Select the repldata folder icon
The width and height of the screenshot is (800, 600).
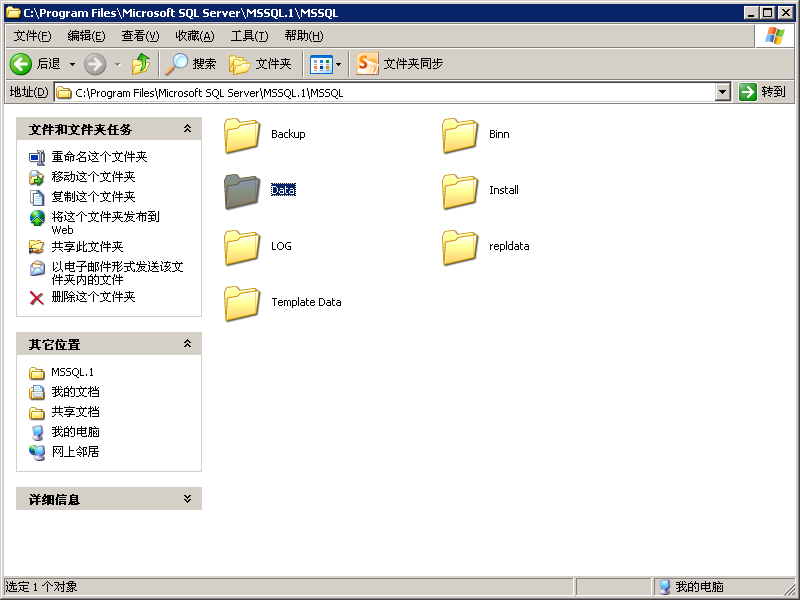(x=460, y=247)
